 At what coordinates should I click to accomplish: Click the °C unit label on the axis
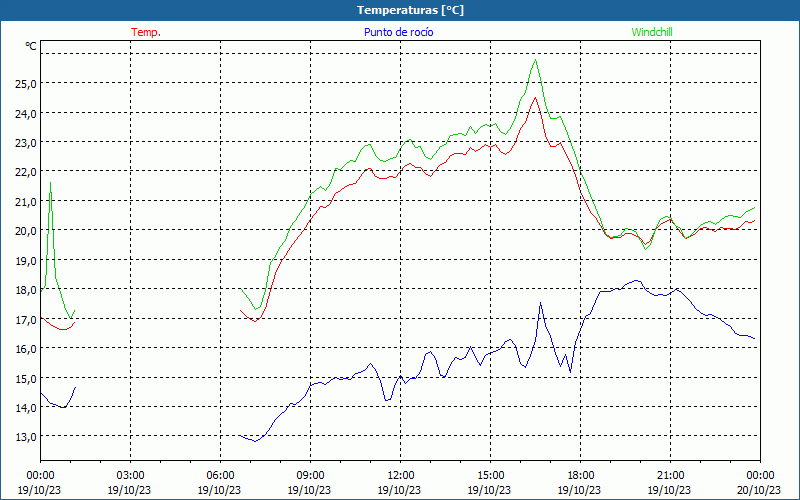click(31, 46)
